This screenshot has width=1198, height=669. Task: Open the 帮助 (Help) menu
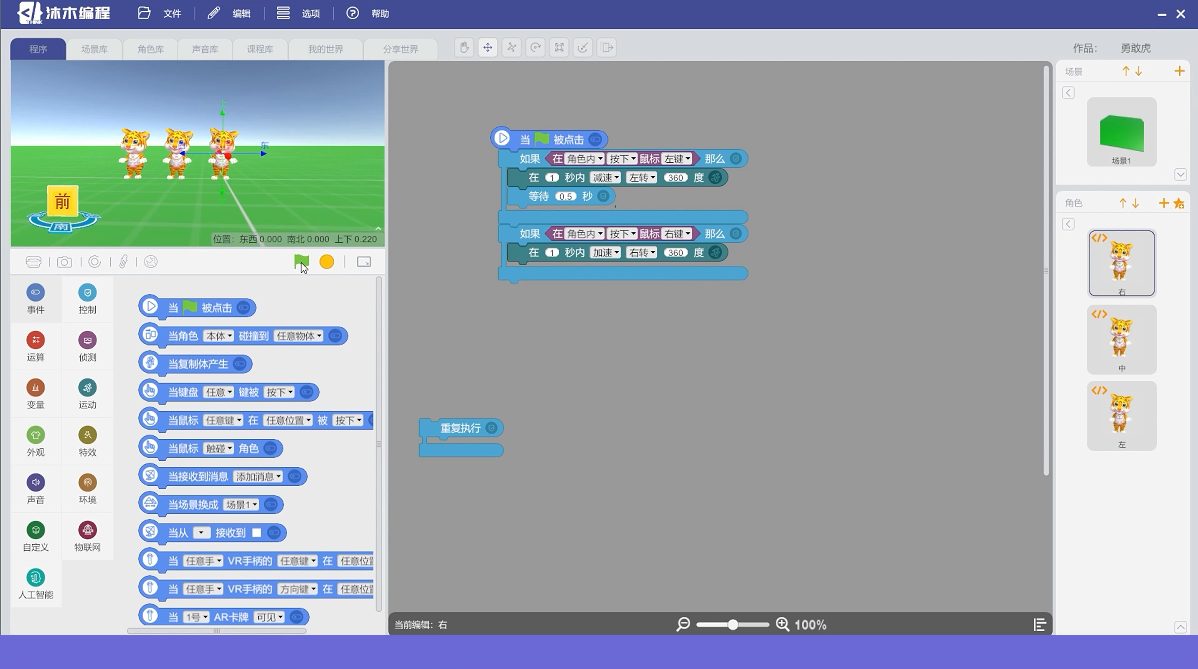368,14
